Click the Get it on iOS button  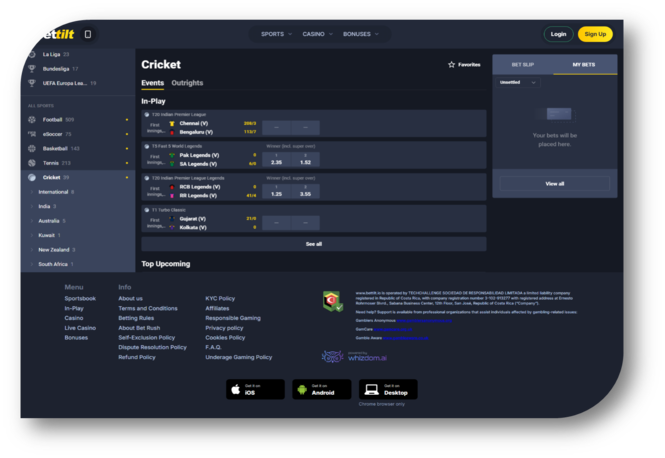coord(256,389)
